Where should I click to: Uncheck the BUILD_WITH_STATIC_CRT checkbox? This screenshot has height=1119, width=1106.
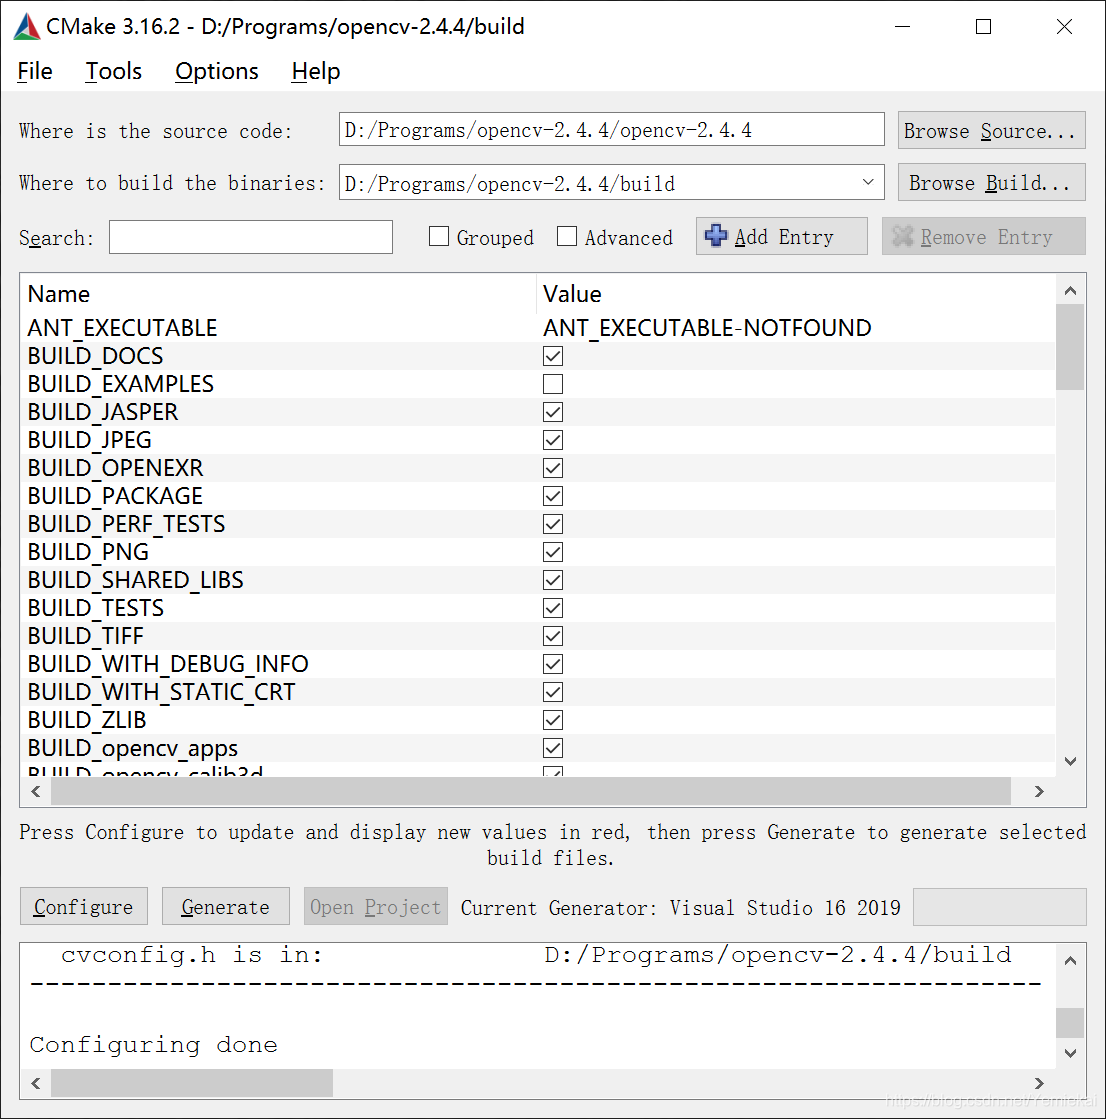(x=553, y=692)
